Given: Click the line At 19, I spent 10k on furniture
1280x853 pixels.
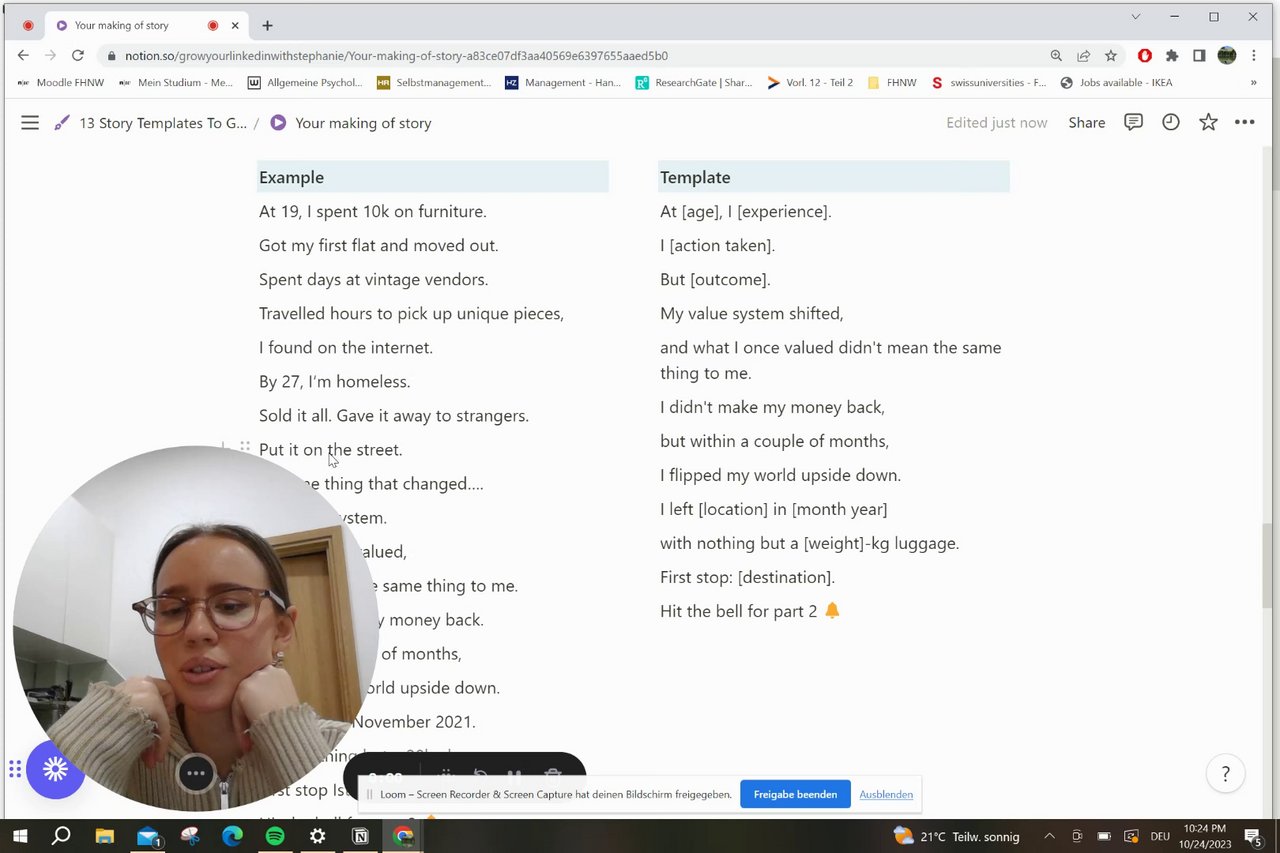Looking at the screenshot, I should point(373,212).
